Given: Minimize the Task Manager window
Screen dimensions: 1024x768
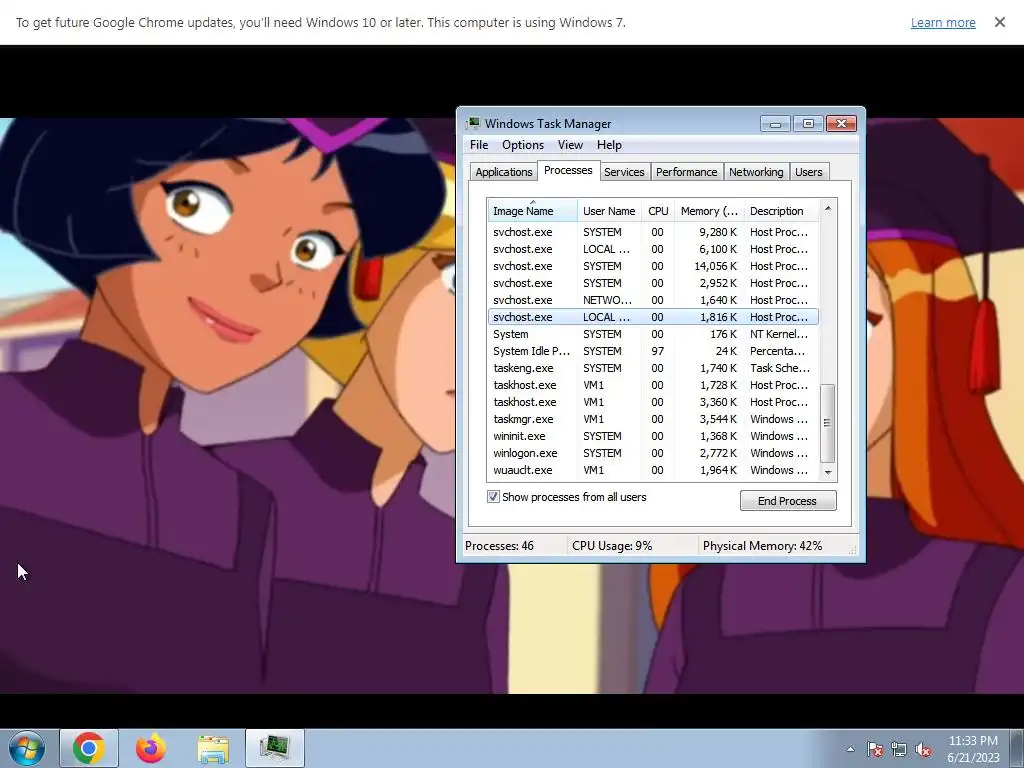Looking at the screenshot, I should [x=775, y=123].
